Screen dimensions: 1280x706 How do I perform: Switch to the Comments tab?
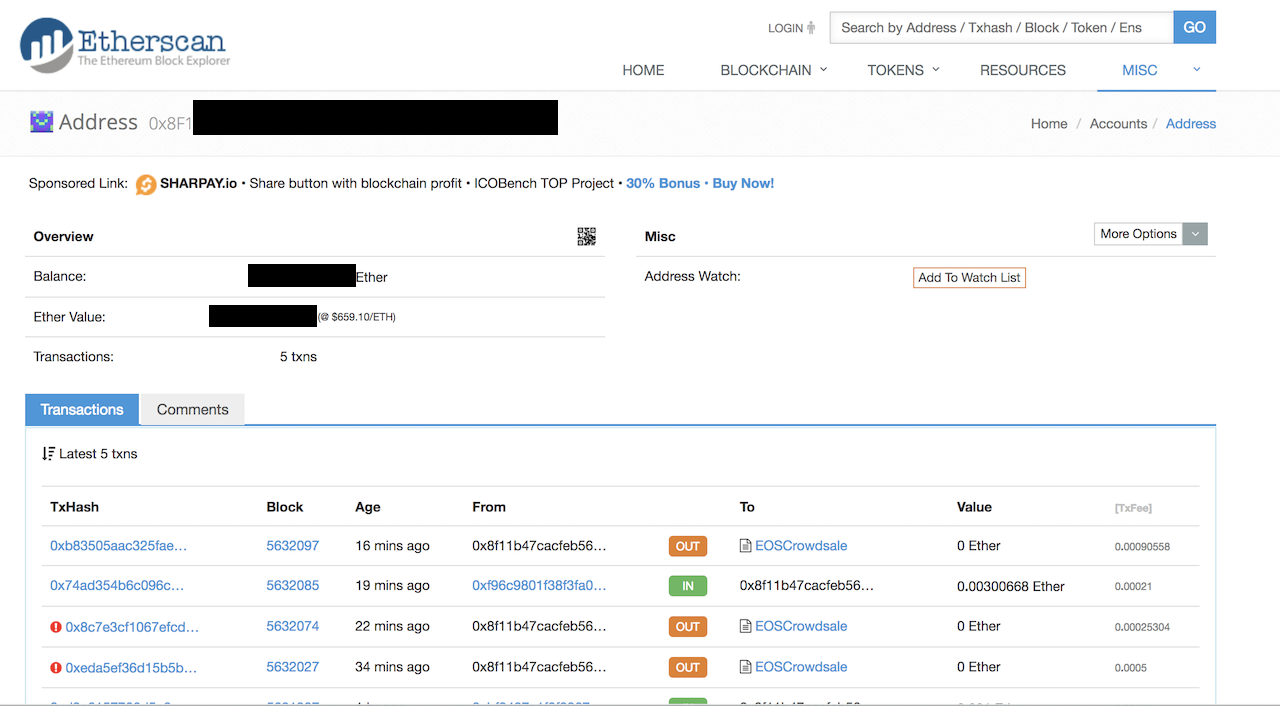[192, 410]
